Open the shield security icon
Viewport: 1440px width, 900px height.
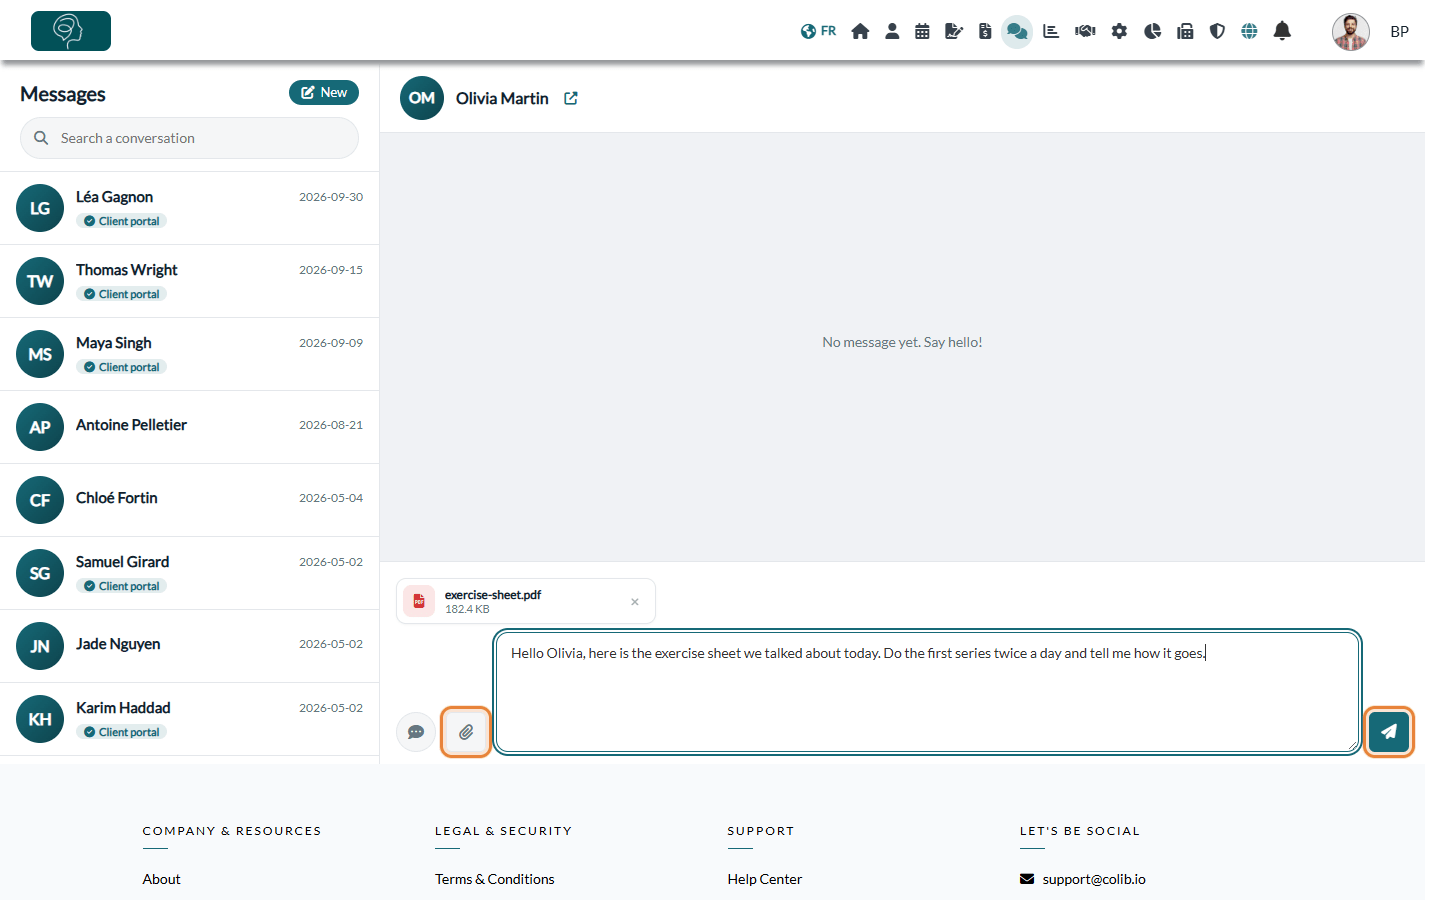[x=1217, y=31]
